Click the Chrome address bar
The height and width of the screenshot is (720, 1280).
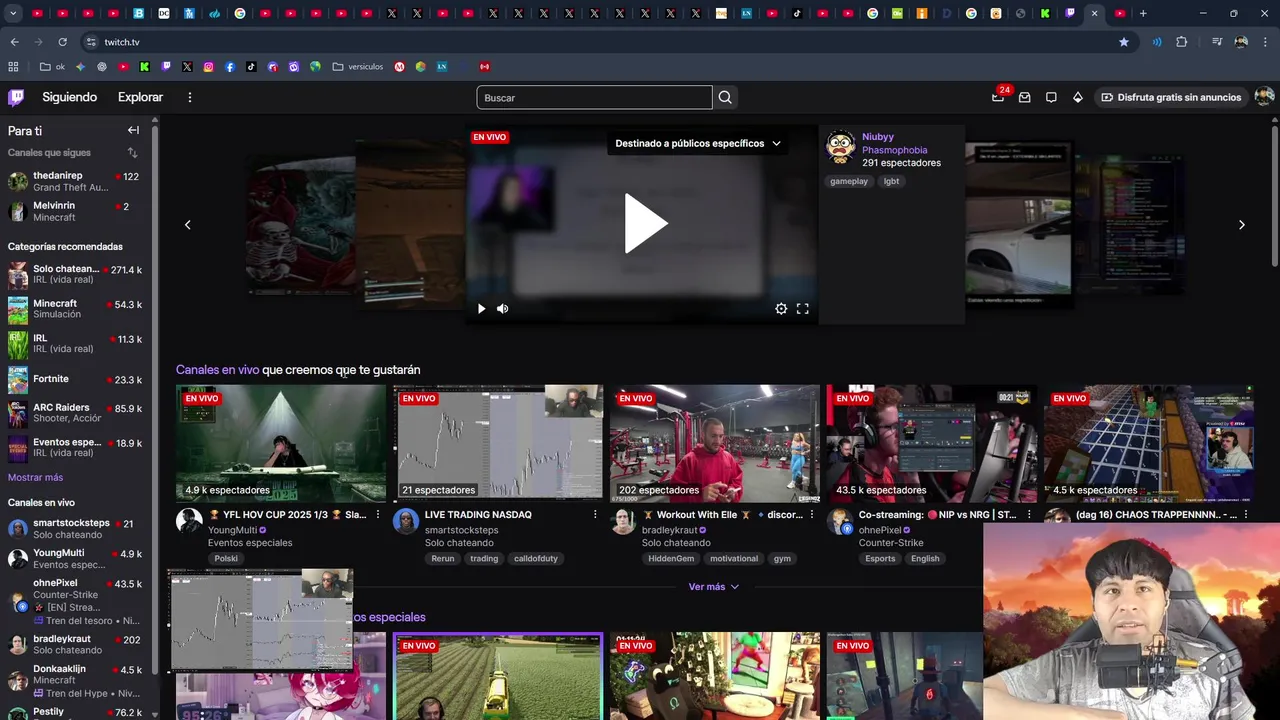click(600, 42)
